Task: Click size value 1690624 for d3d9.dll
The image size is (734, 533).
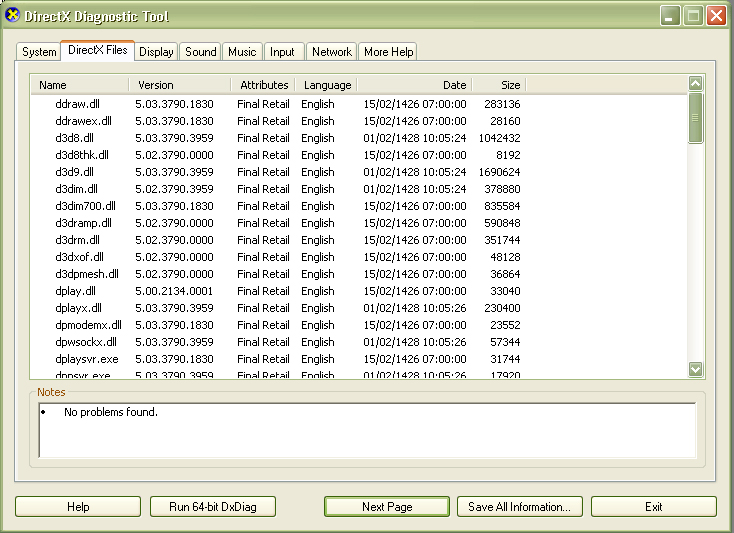Action: (x=499, y=172)
